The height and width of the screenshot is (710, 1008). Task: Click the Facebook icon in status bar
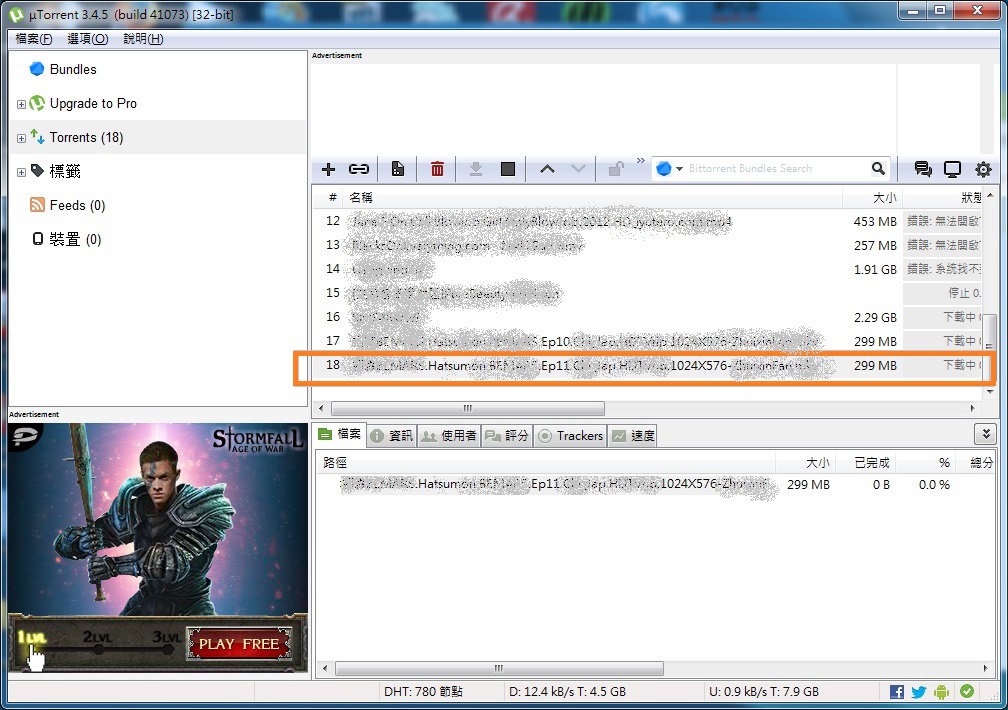897,692
